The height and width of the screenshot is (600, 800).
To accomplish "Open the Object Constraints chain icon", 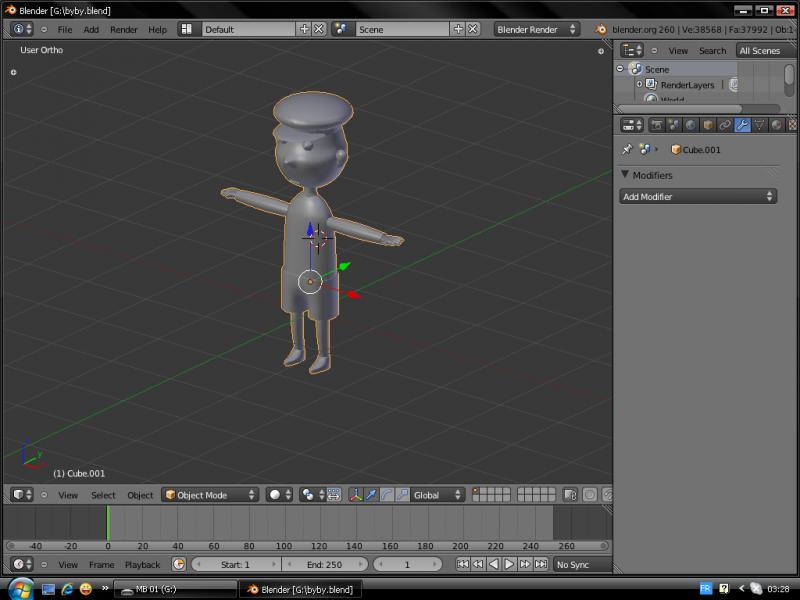I will [725, 125].
